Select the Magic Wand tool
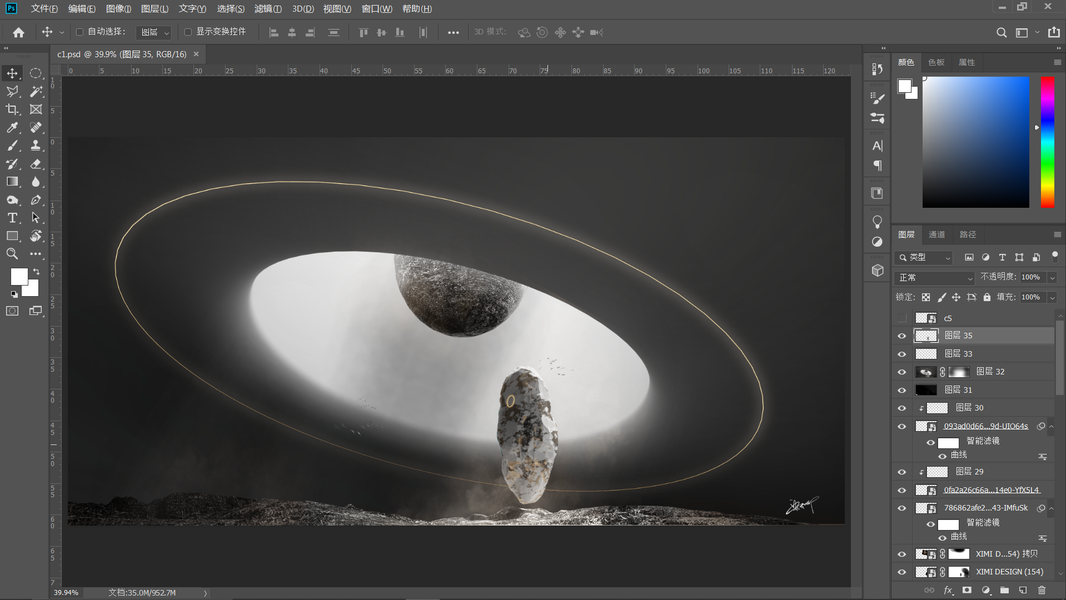The height and width of the screenshot is (600, 1066). [x=36, y=91]
